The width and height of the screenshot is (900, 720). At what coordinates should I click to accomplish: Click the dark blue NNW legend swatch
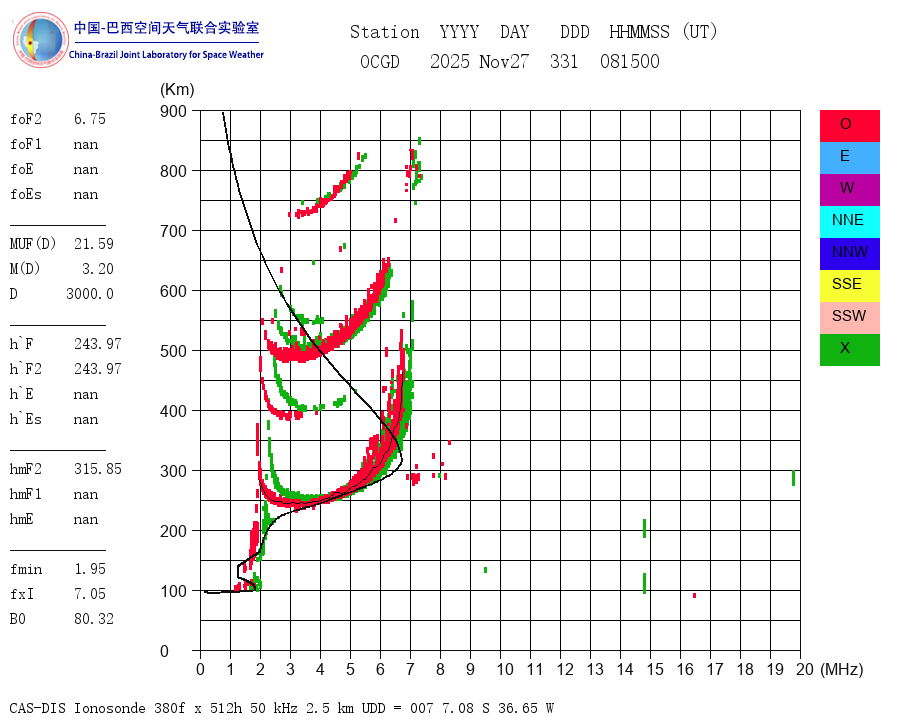coord(849,254)
